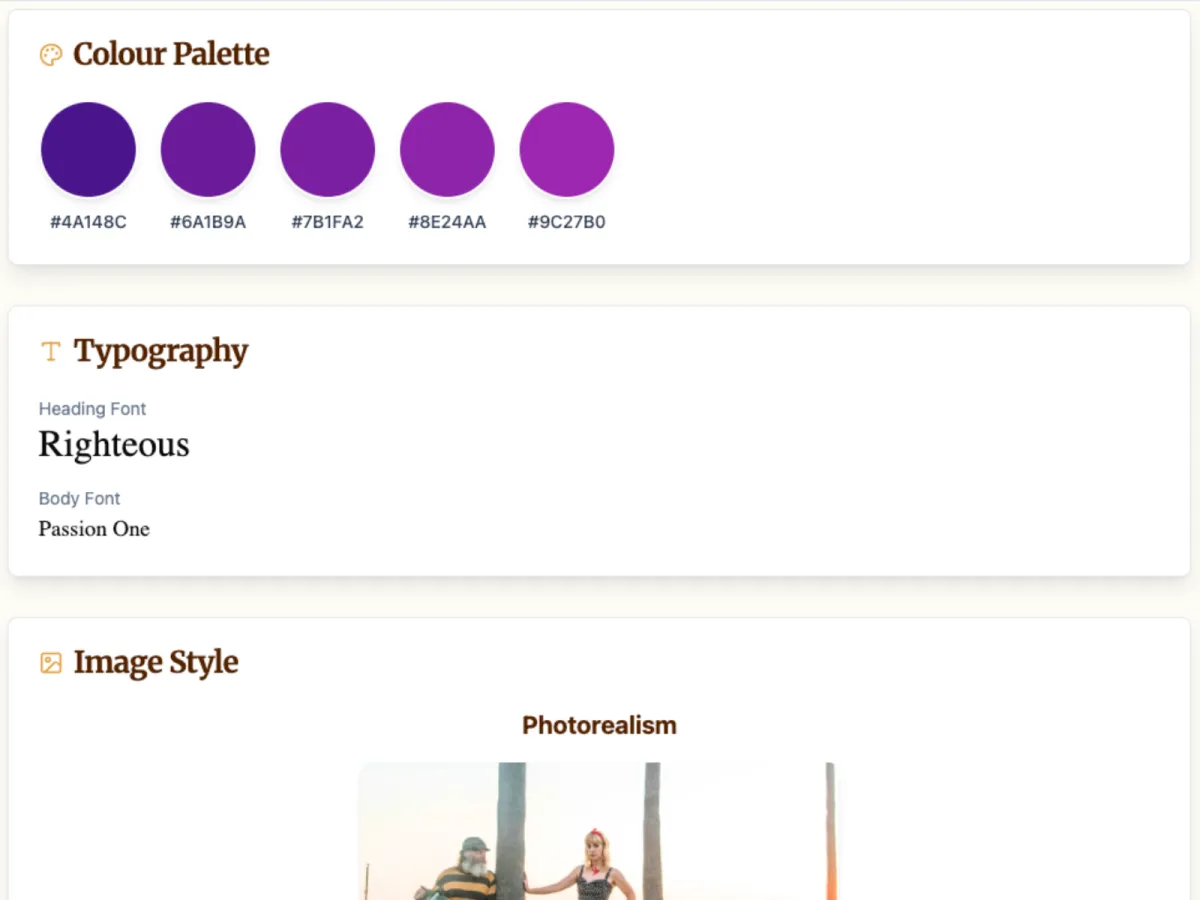Viewport: 1200px width, 900px height.
Task: Click the Passion One body font name
Action: (94, 529)
